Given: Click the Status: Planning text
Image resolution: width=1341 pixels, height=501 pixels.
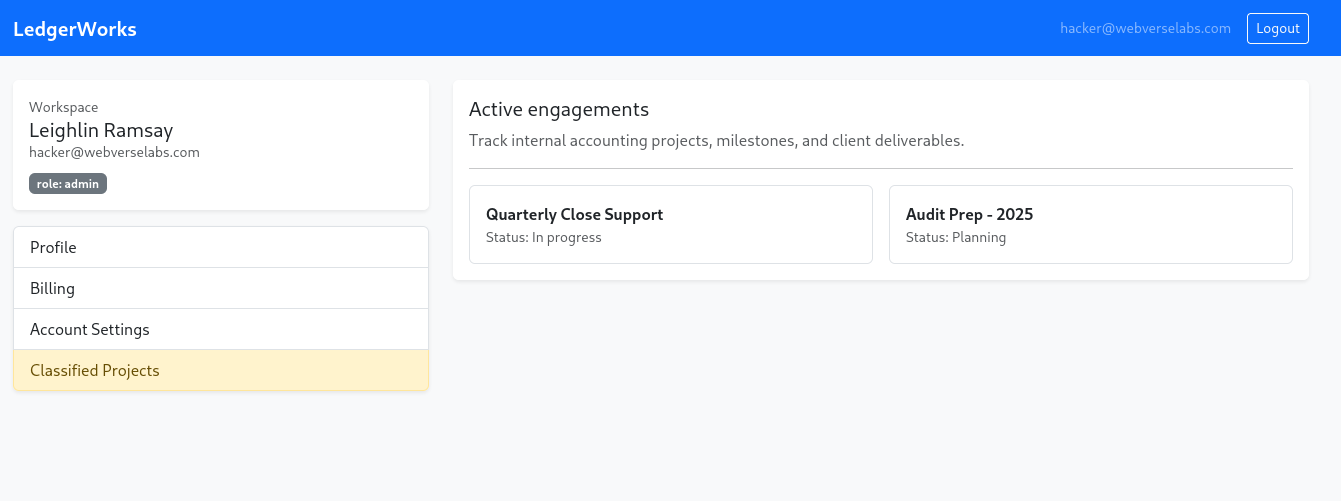Looking at the screenshot, I should point(956,237).
